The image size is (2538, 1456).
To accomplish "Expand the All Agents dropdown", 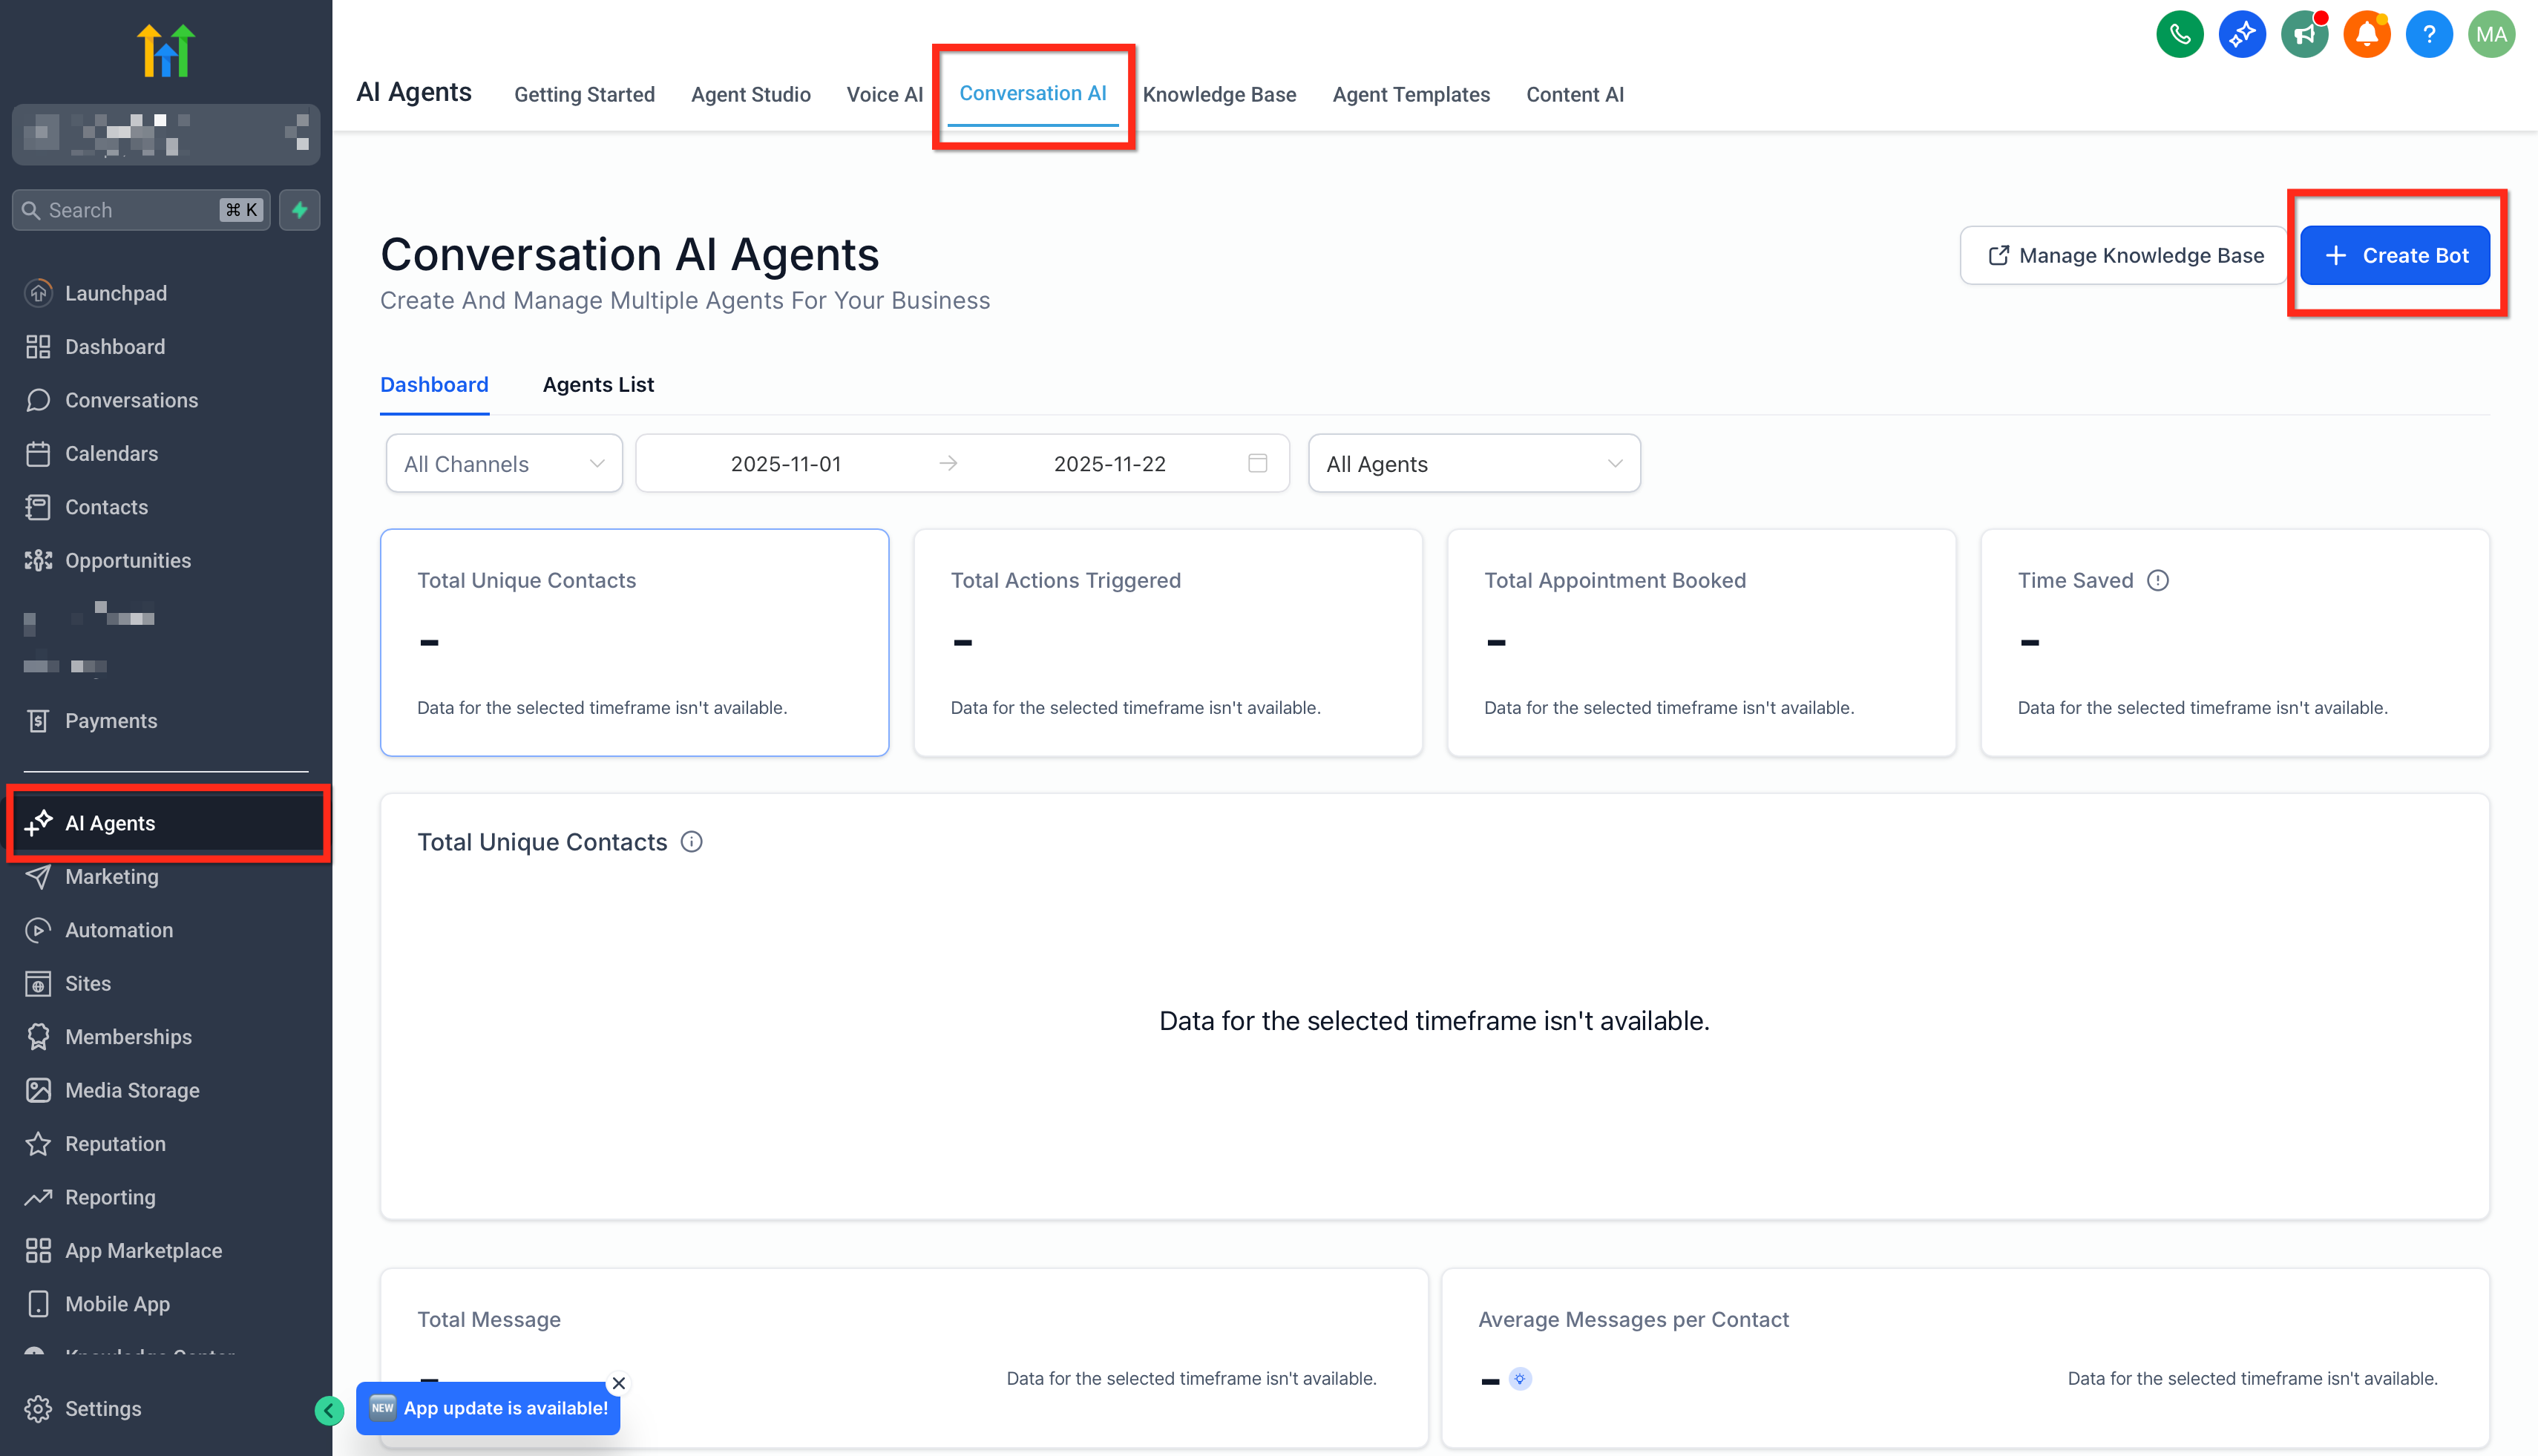I will coord(1473,463).
